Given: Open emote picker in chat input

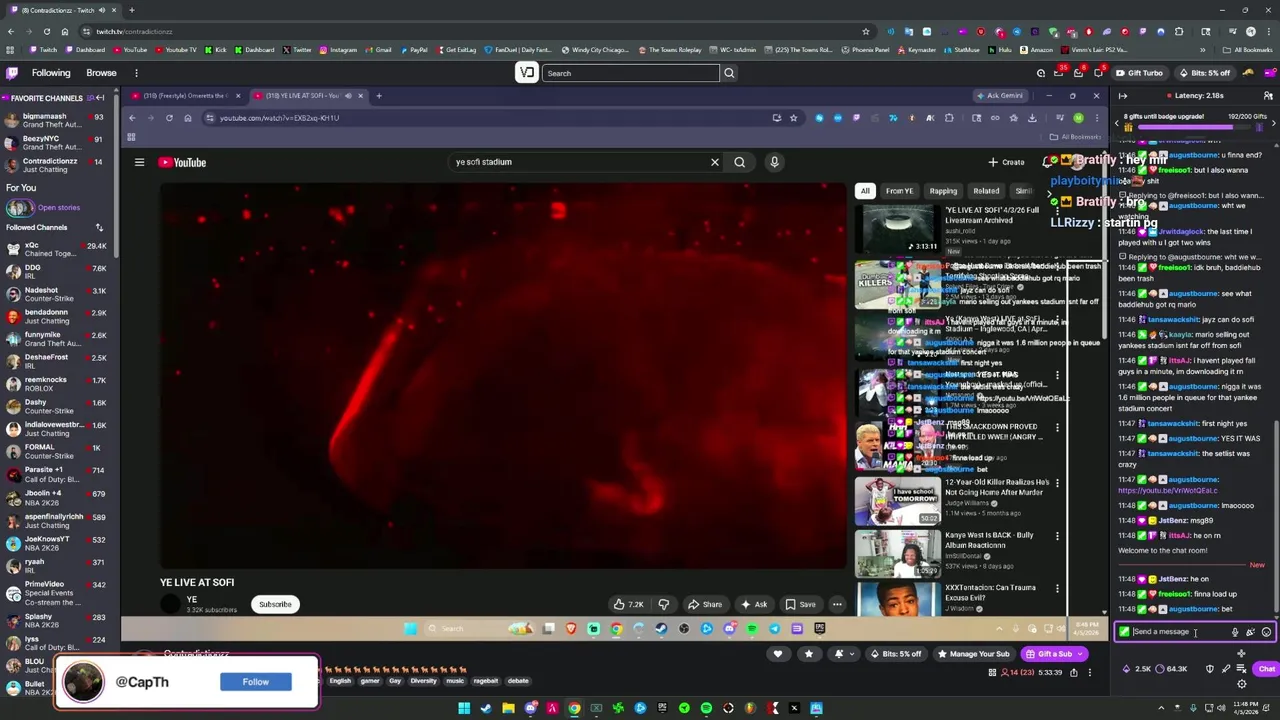Looking at the screenshot, I should click(1266, 632).
